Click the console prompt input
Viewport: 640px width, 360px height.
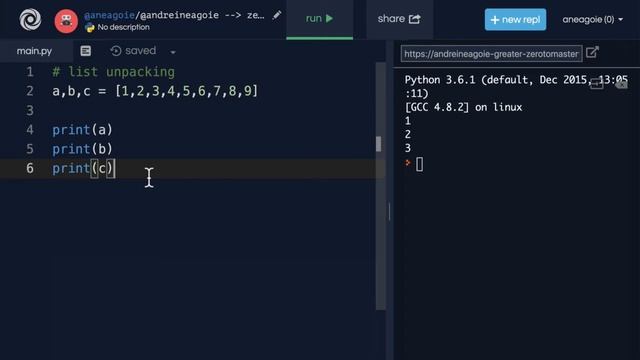coord(420,164)
